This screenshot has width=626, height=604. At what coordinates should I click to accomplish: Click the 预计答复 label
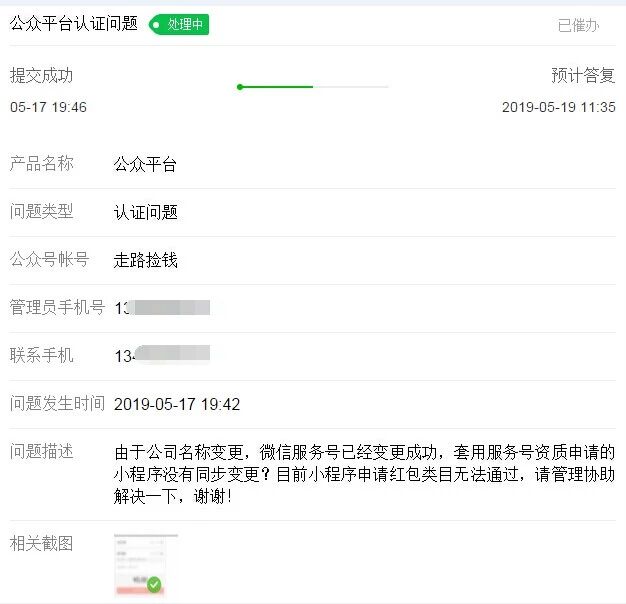coord(583,75)
